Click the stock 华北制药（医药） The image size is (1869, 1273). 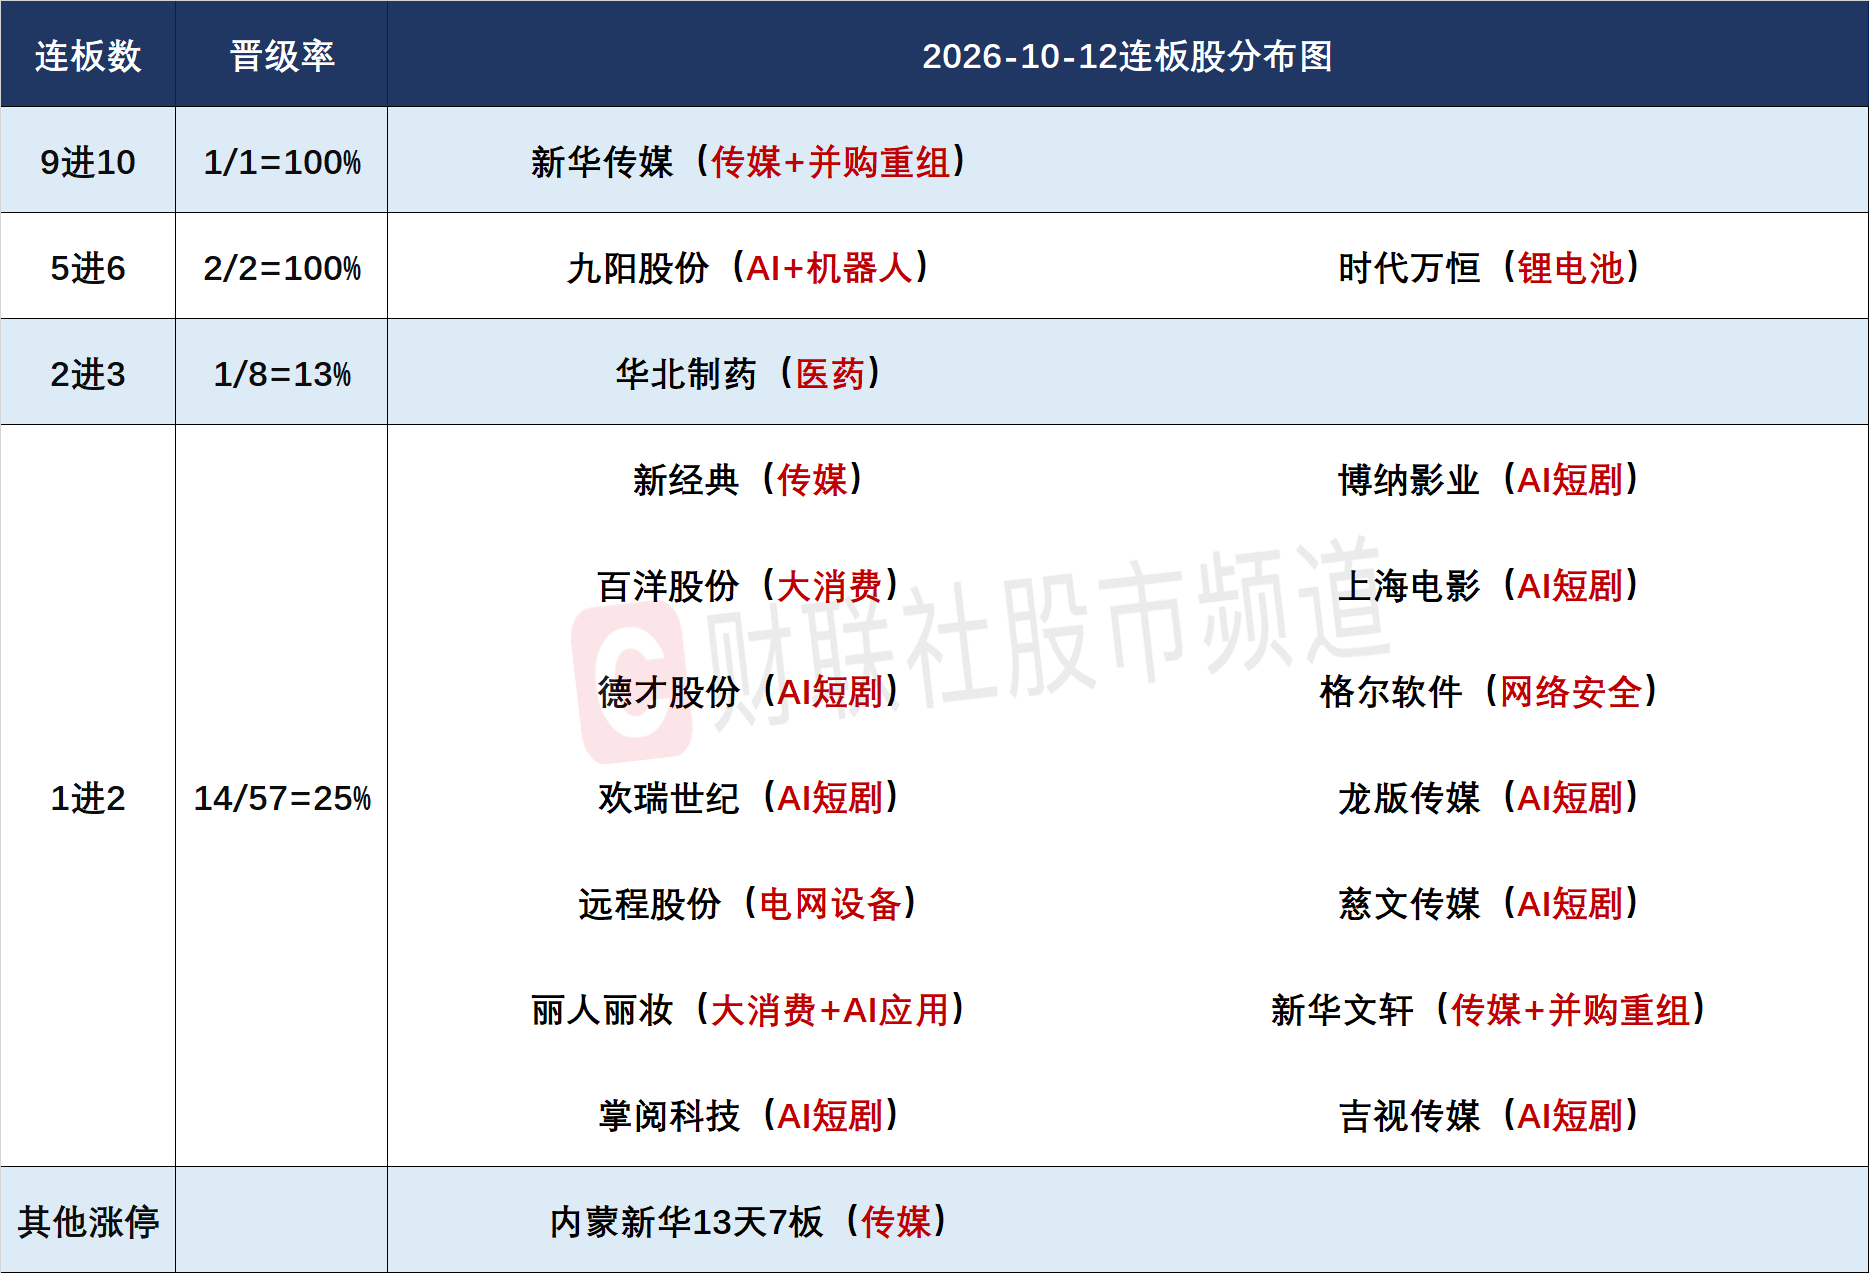pos(748,374)
